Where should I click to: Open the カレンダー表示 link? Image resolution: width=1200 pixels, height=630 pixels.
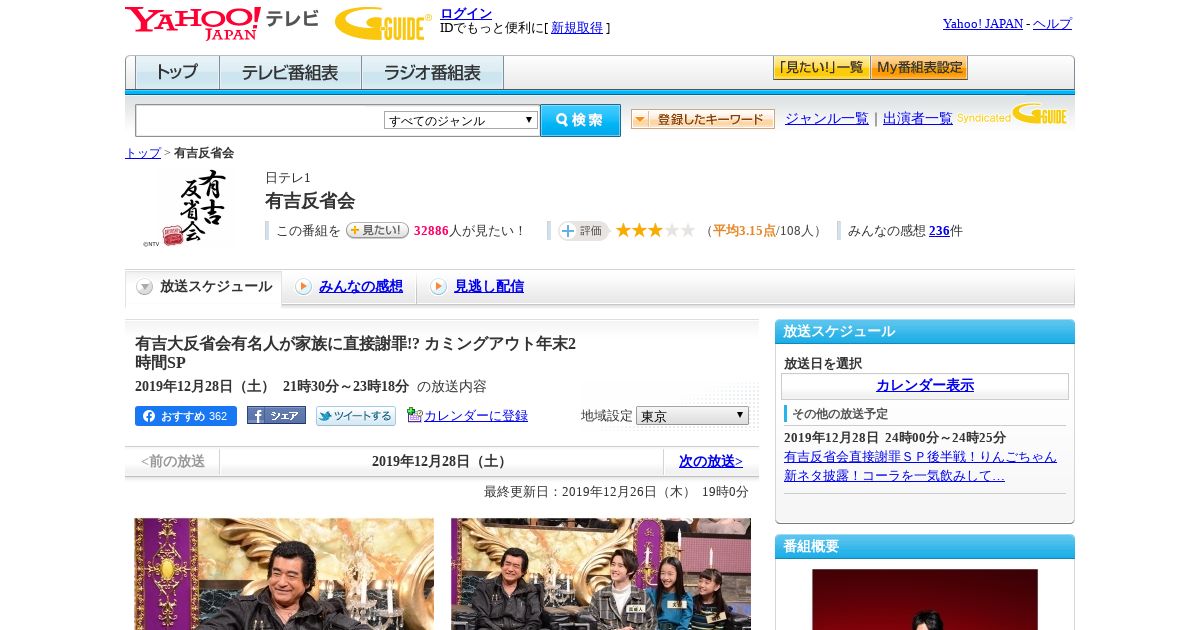925,386
